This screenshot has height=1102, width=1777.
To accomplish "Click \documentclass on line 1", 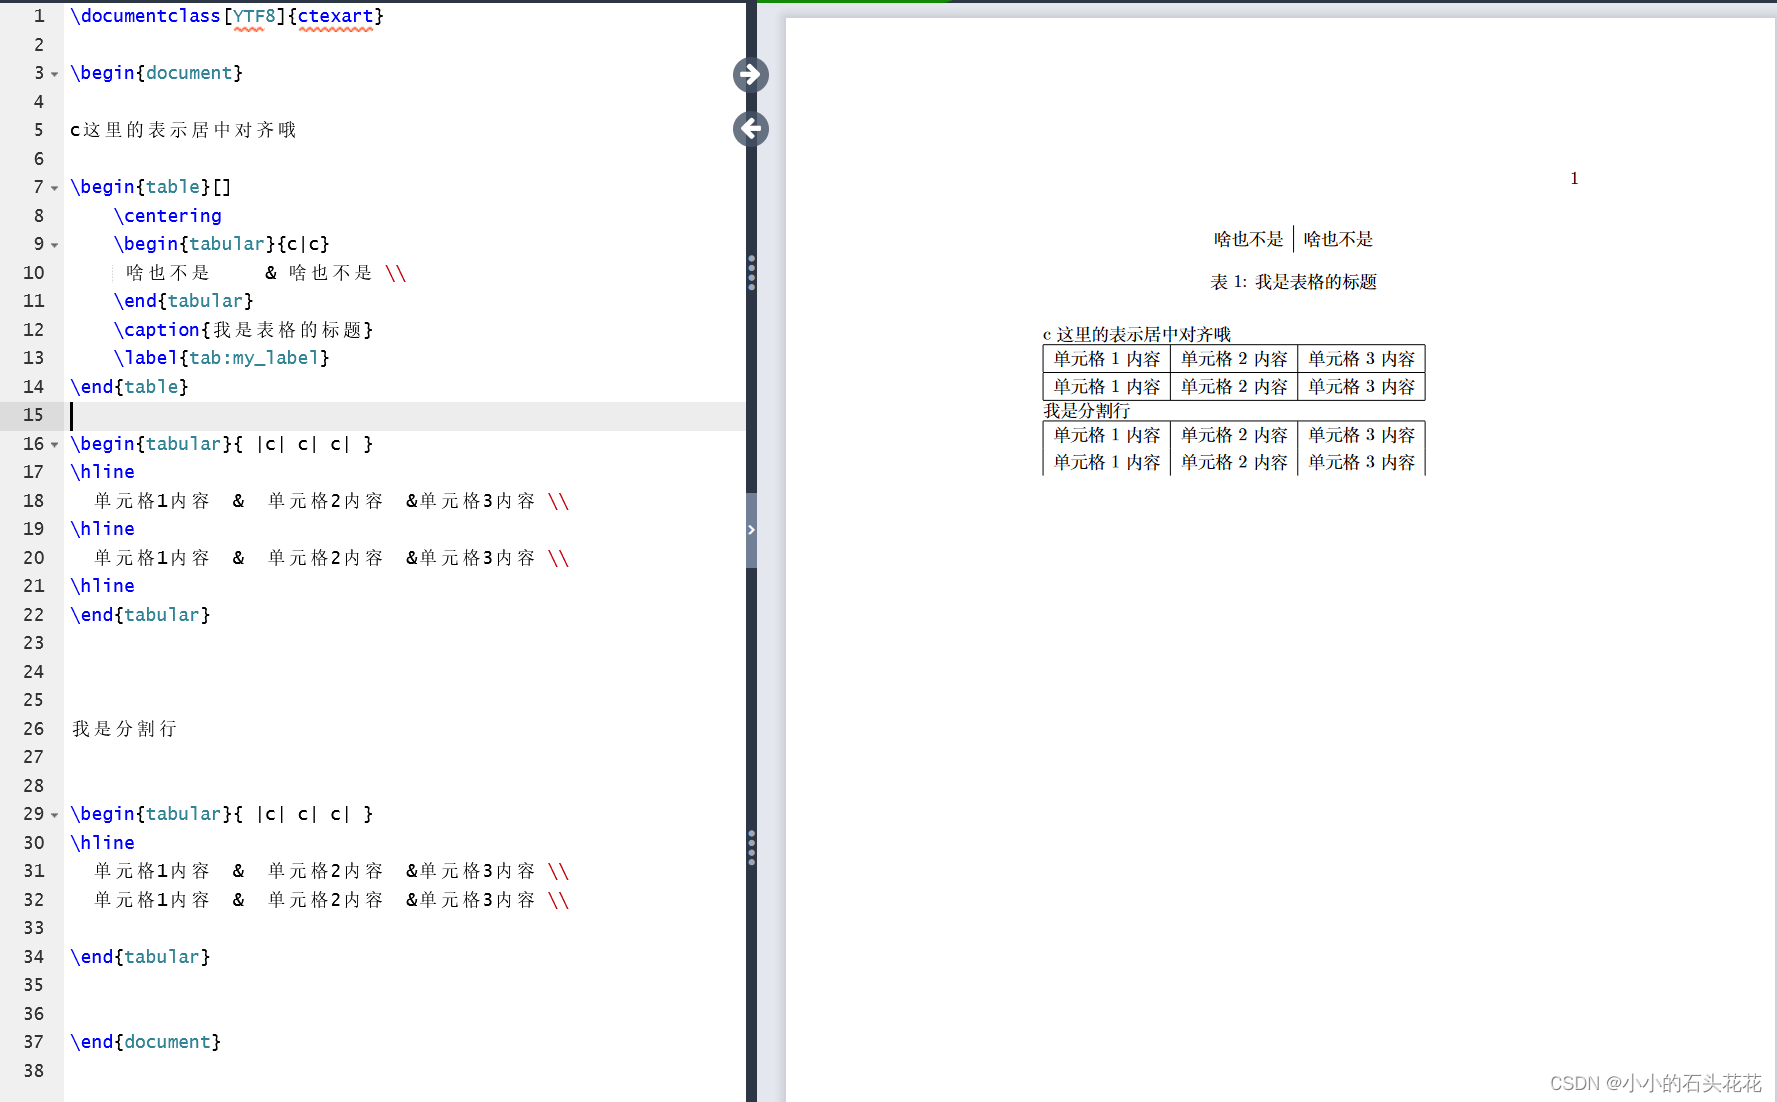I will point(145,16).
